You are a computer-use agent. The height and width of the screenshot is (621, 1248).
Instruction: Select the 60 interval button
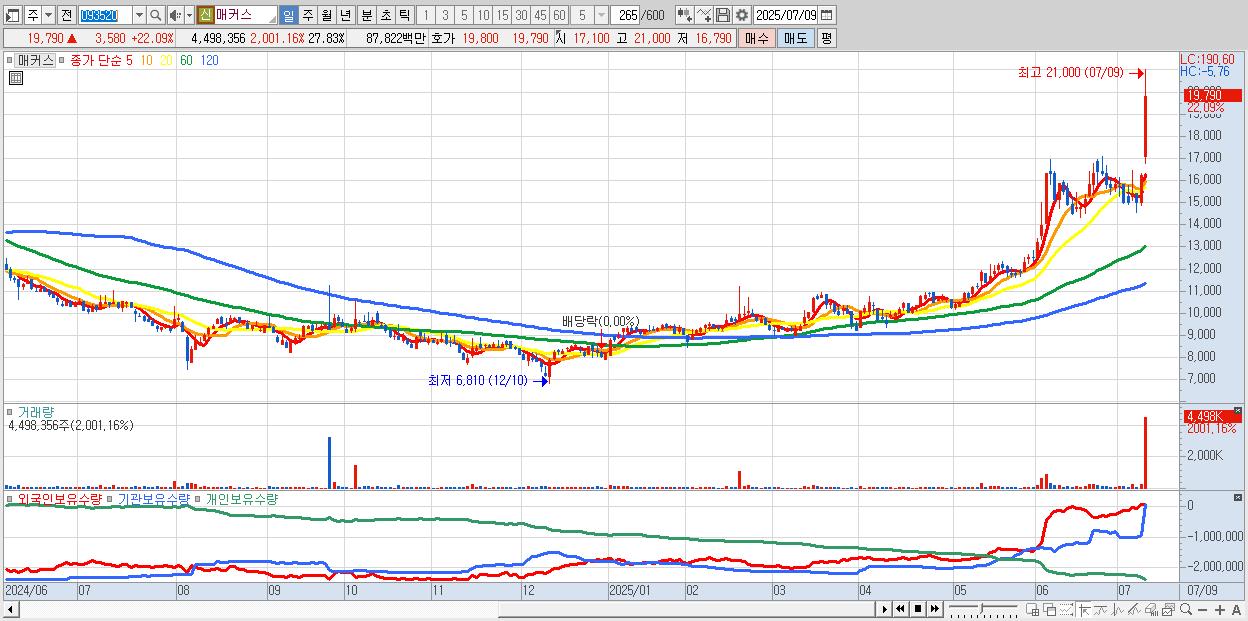pos(559,15)
